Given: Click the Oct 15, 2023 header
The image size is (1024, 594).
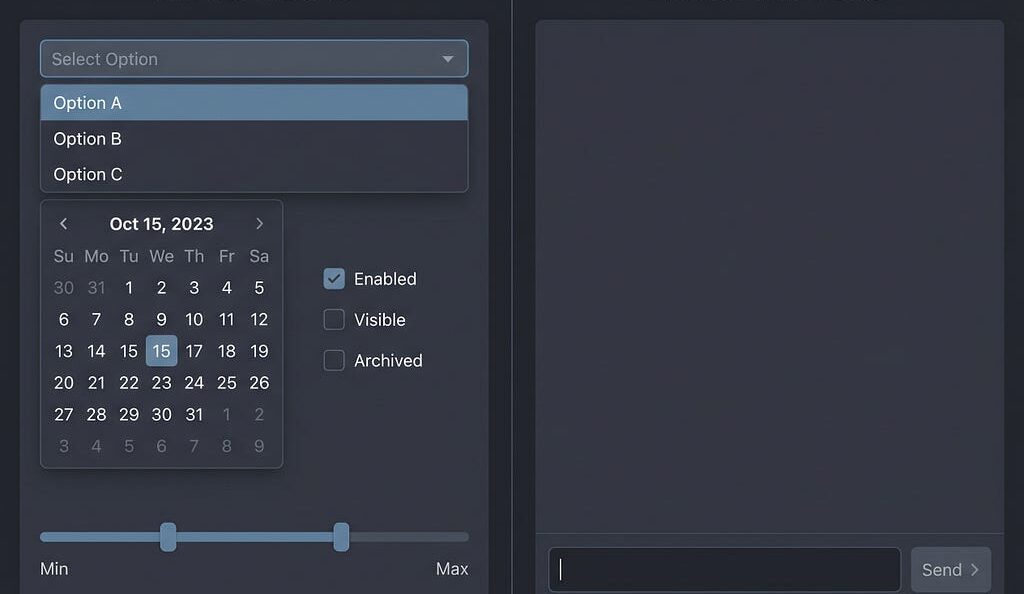Looking at the screenshot, I should (161, 223).
